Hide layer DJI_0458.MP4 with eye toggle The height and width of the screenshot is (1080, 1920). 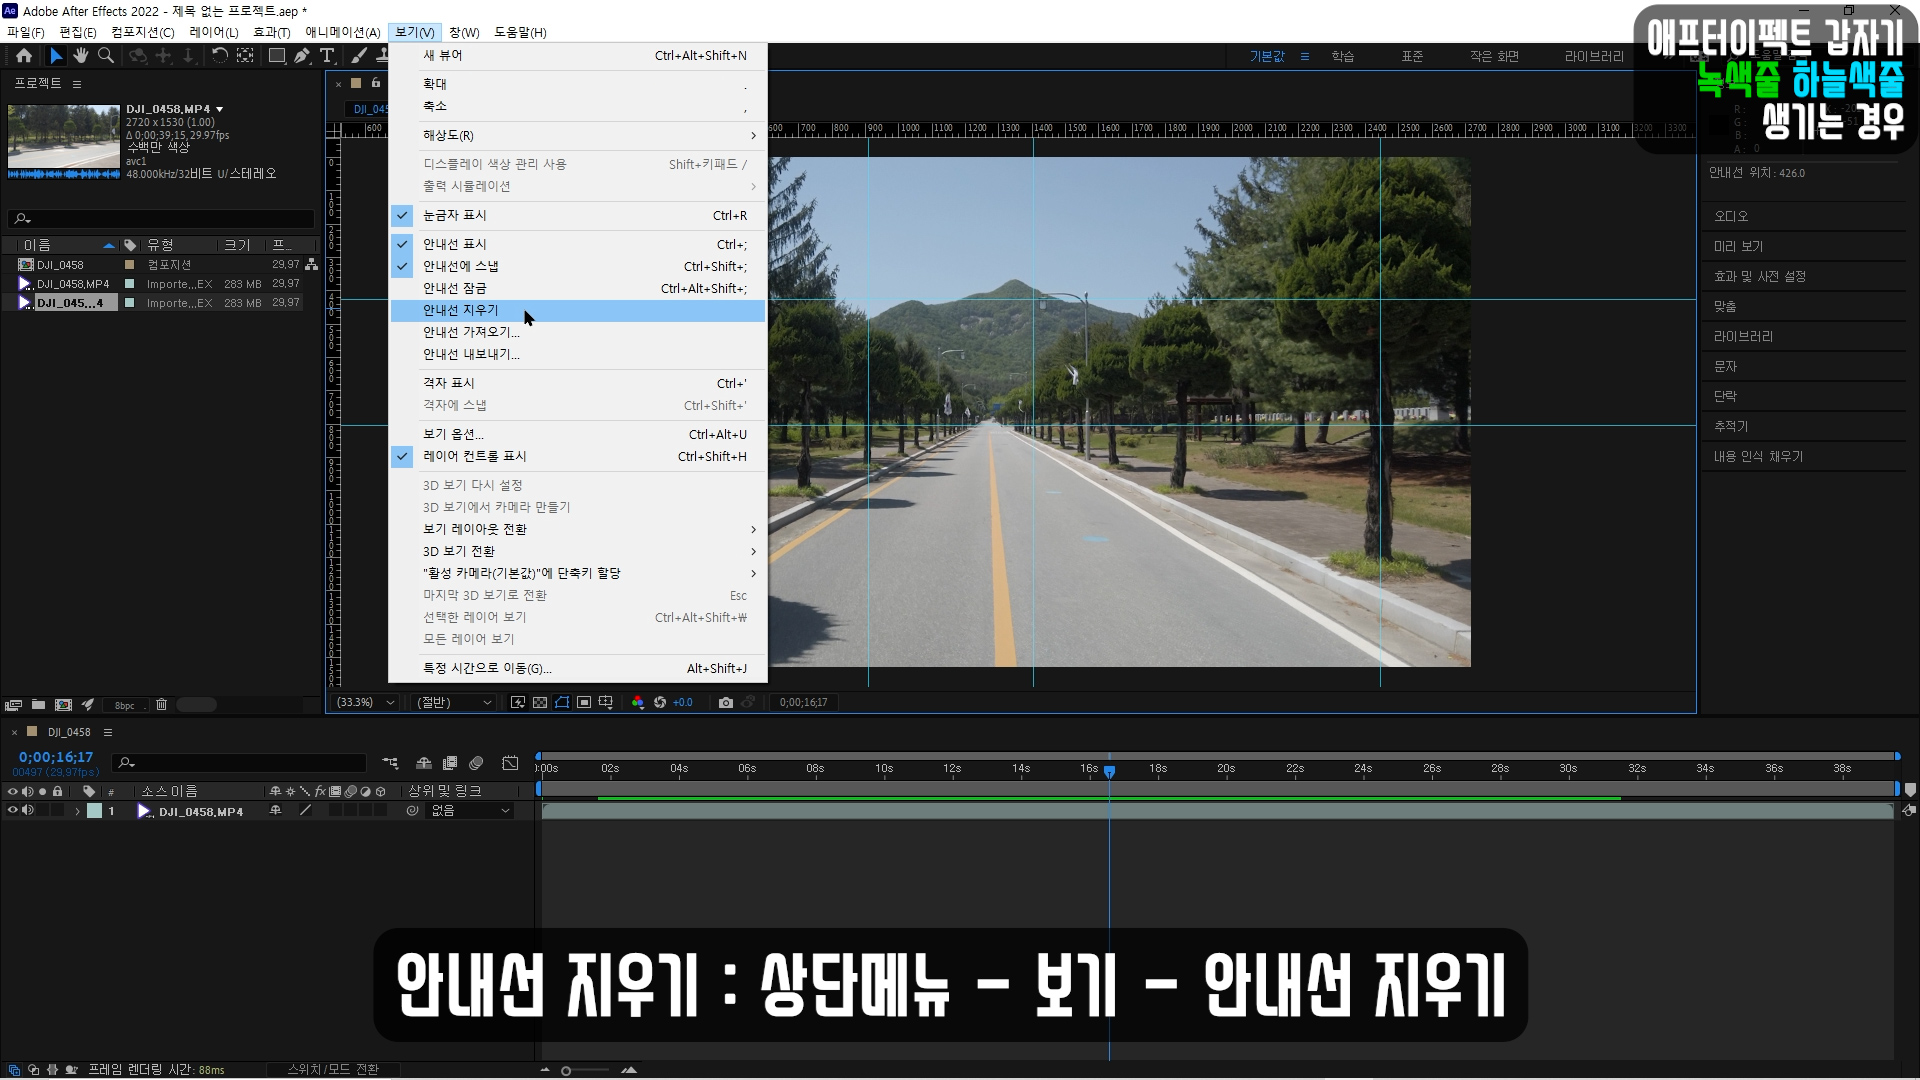[13, 811]
